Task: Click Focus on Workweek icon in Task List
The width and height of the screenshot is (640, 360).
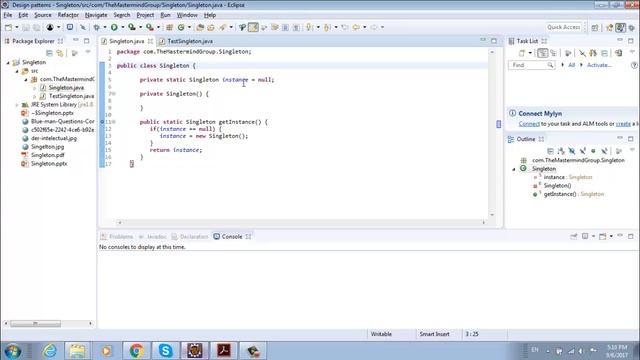Action: tap(568, 53)
